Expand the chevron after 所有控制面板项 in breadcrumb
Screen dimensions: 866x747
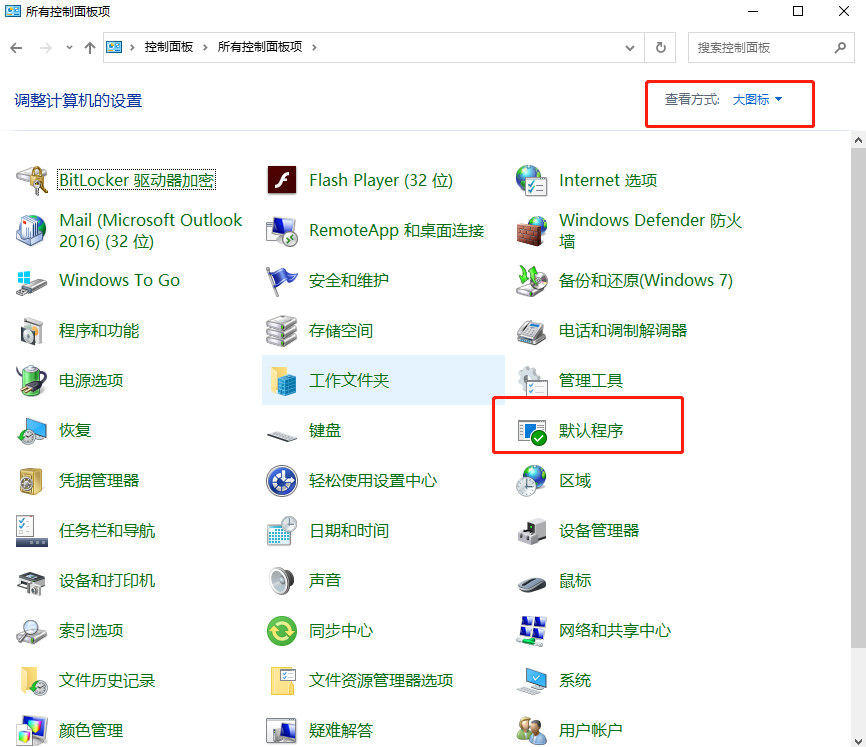[314, 47]
